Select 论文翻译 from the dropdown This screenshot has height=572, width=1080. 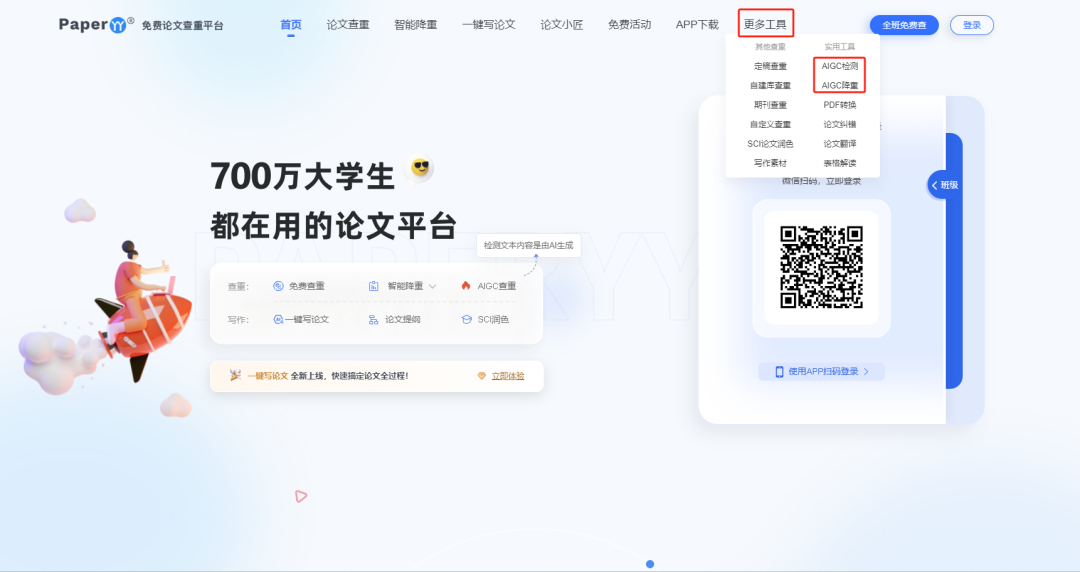(840, 144)
